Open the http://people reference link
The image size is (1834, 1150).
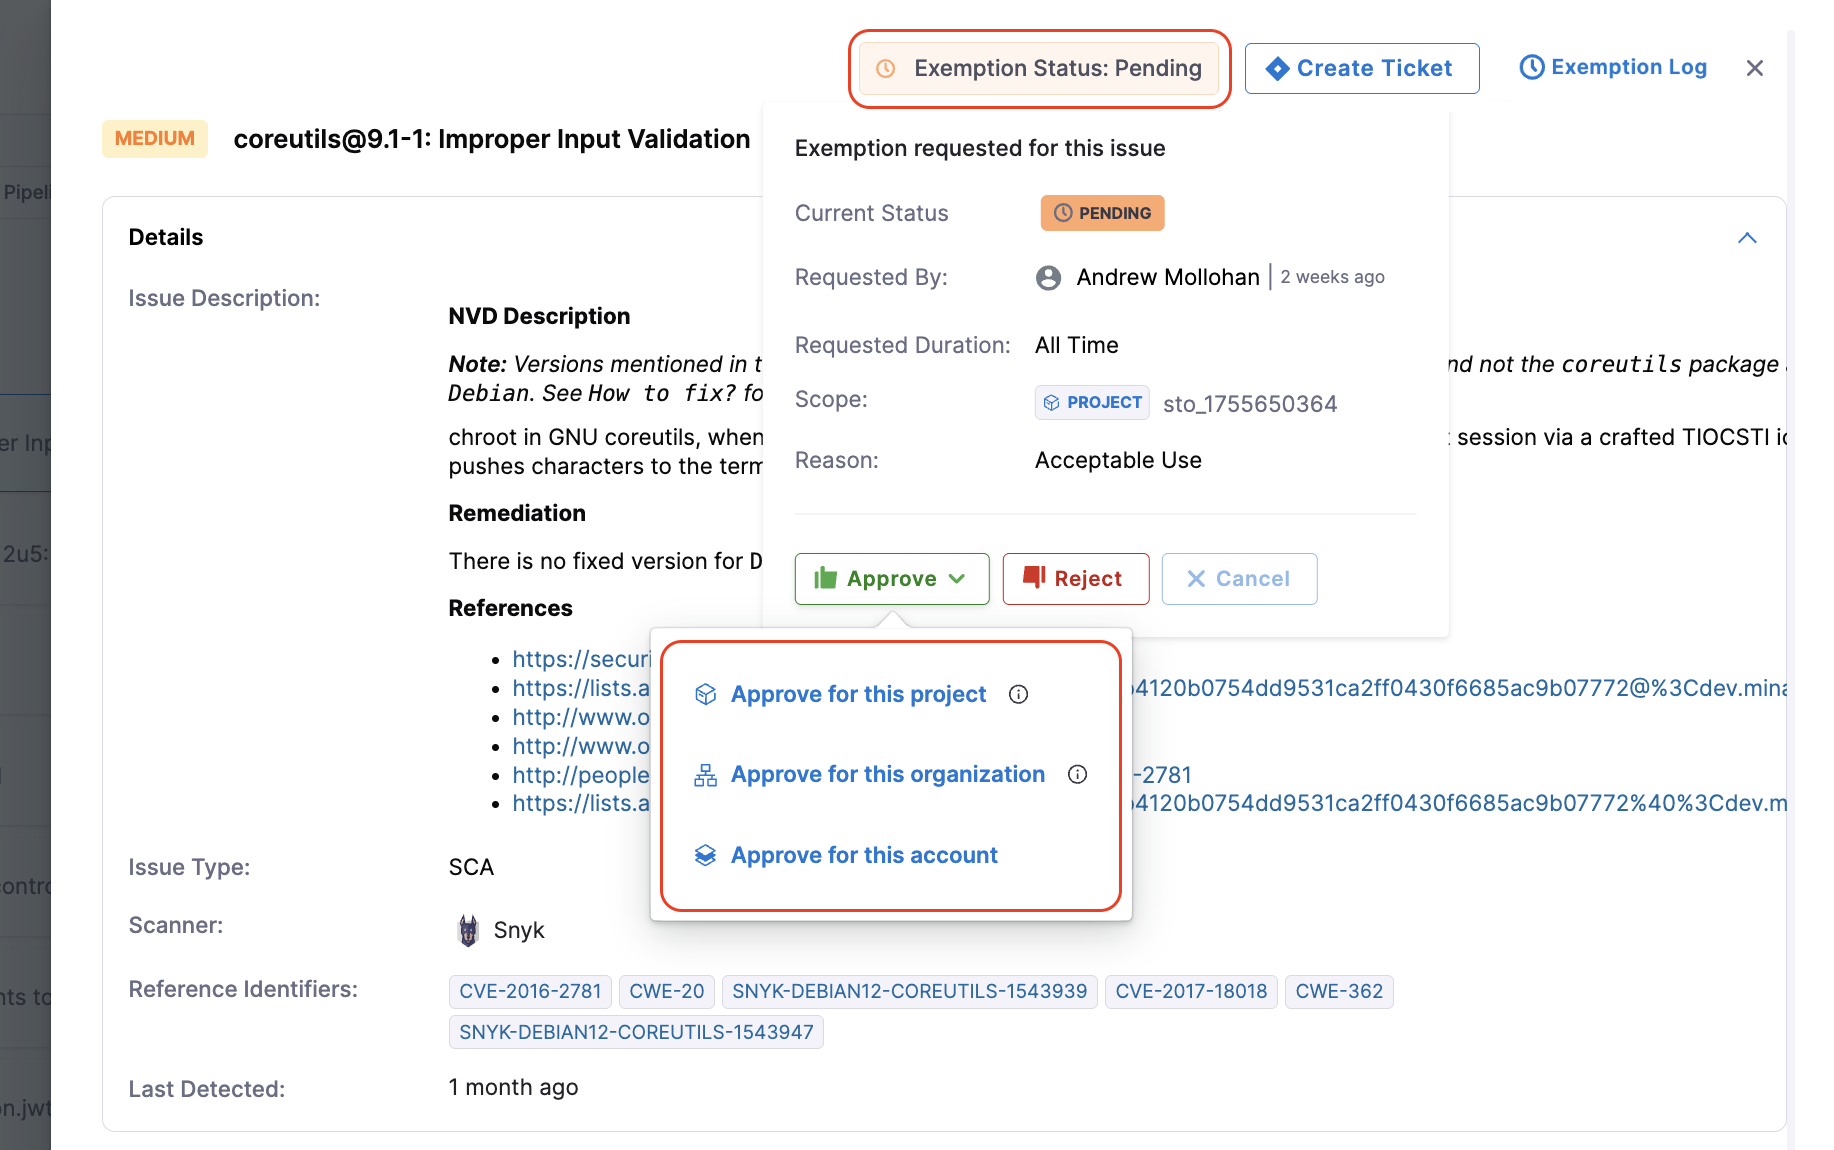pyautogui.click(x=581, y=775)
